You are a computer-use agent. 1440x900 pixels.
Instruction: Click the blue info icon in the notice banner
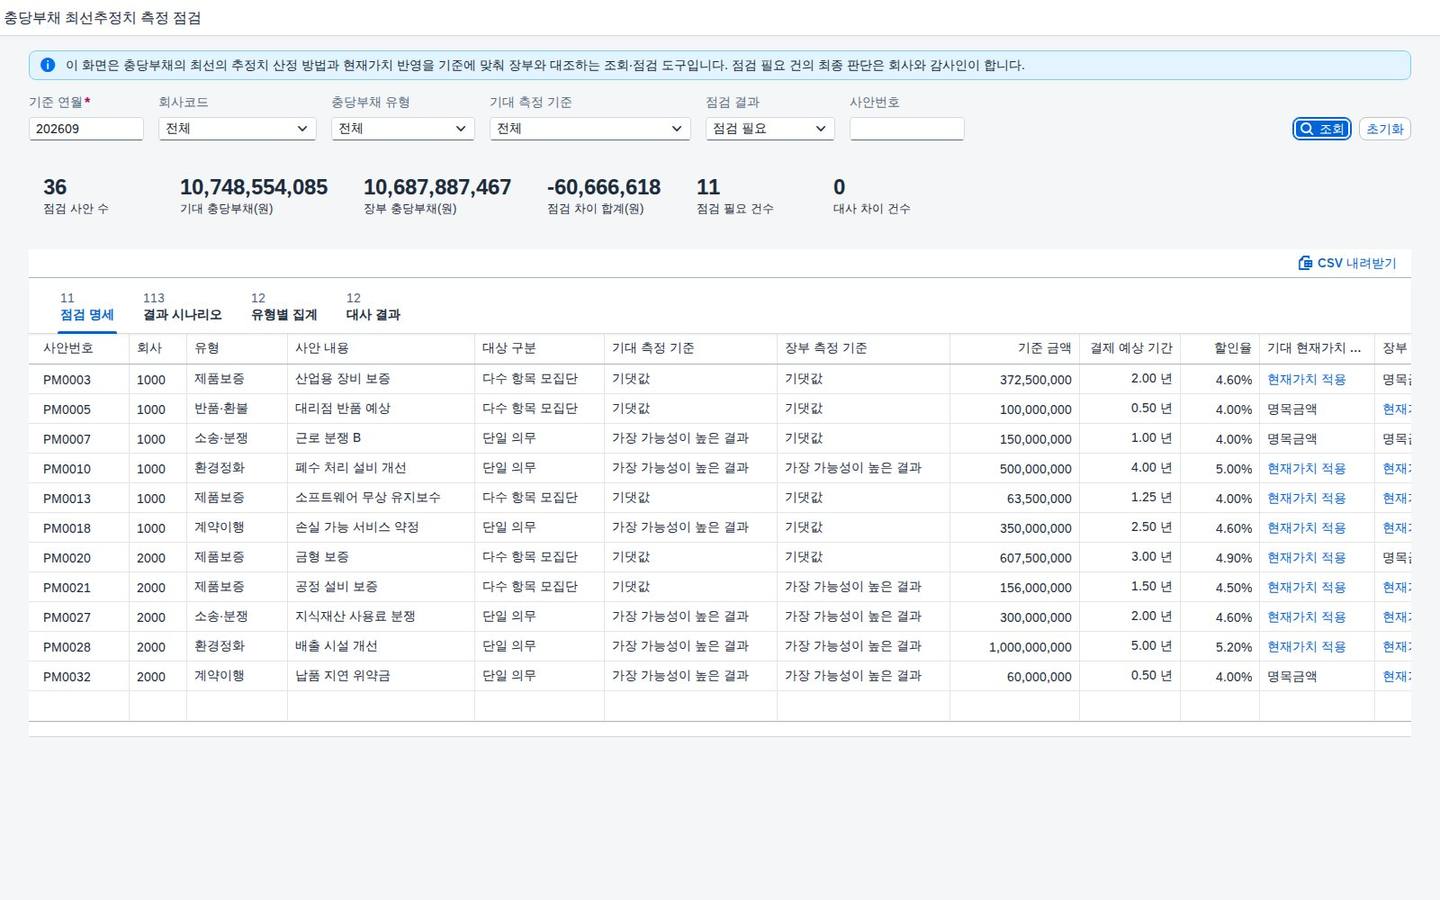tap(47, 65)
